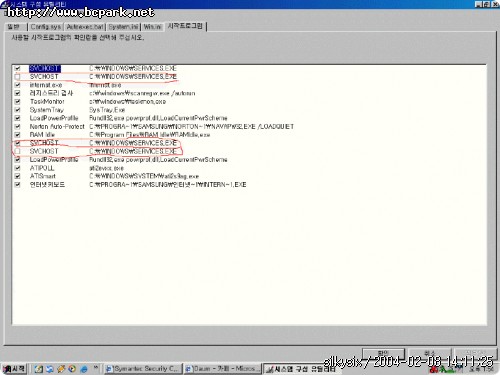
Task: Select the ATISmart entry name
Action: click(43, 176)
